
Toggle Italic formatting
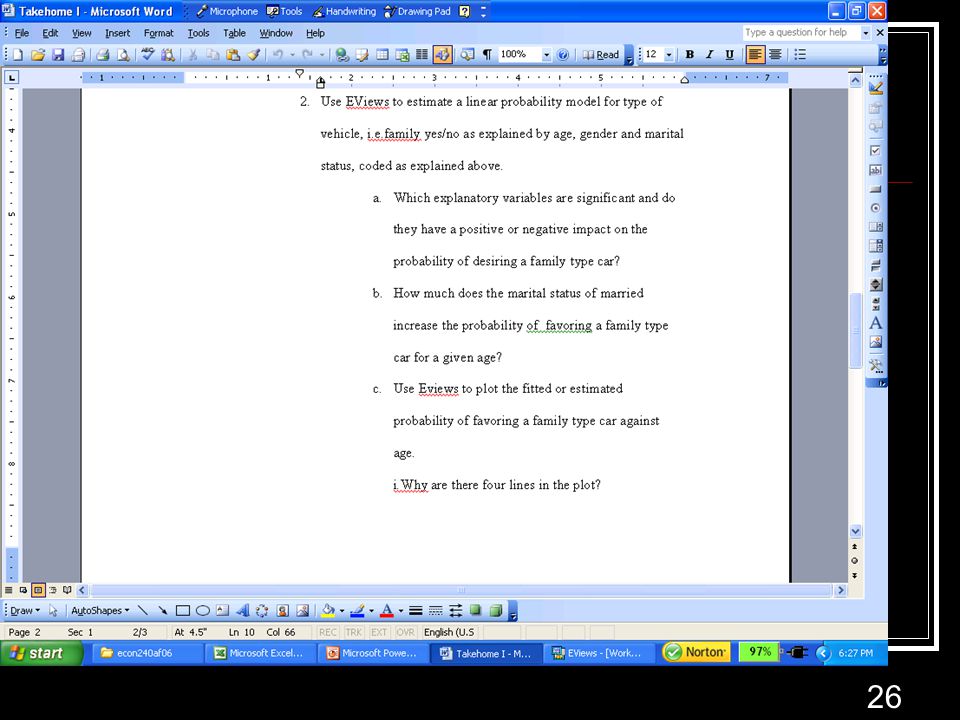(710, 54)
